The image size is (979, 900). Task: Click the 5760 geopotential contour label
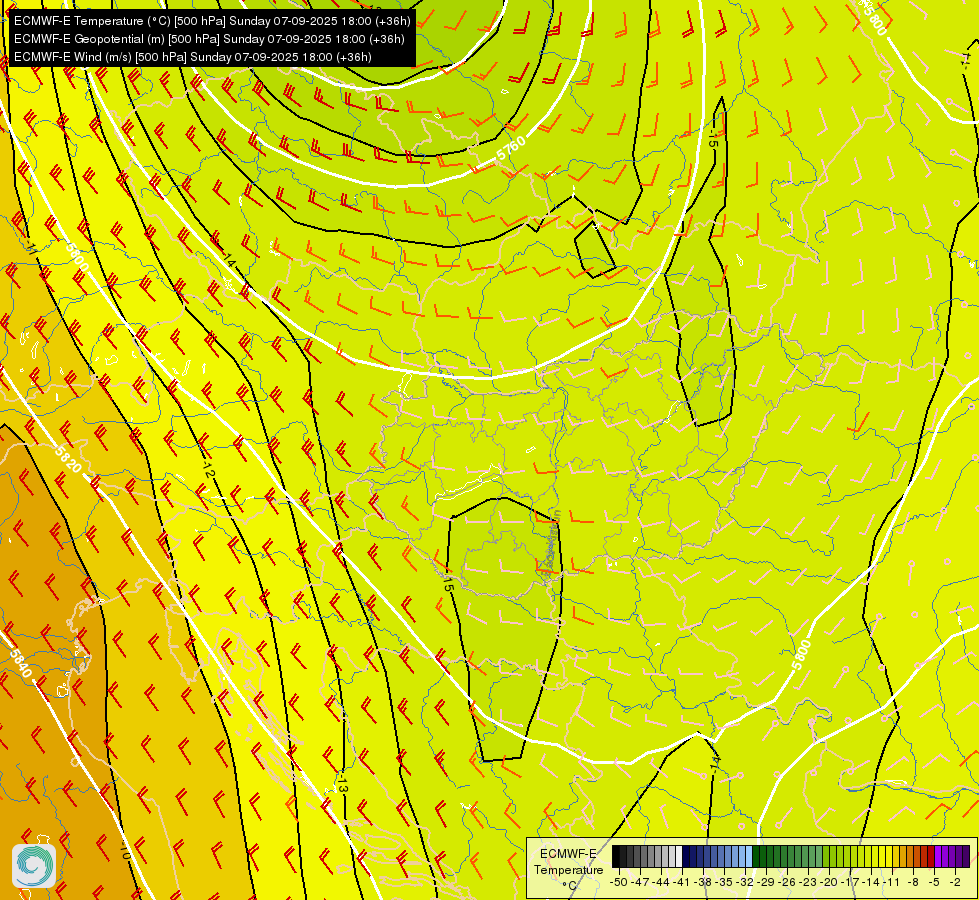click(511, 149)
